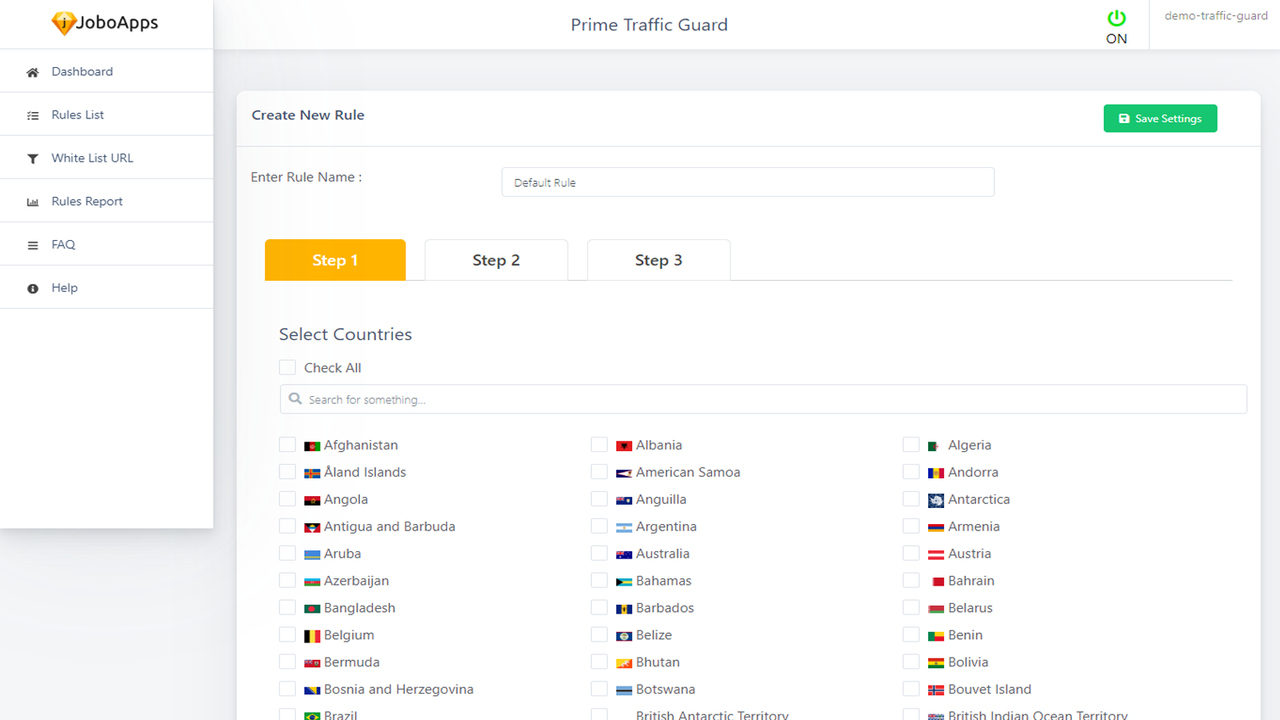
Task: Click the country search field
Action: point(763,398)
